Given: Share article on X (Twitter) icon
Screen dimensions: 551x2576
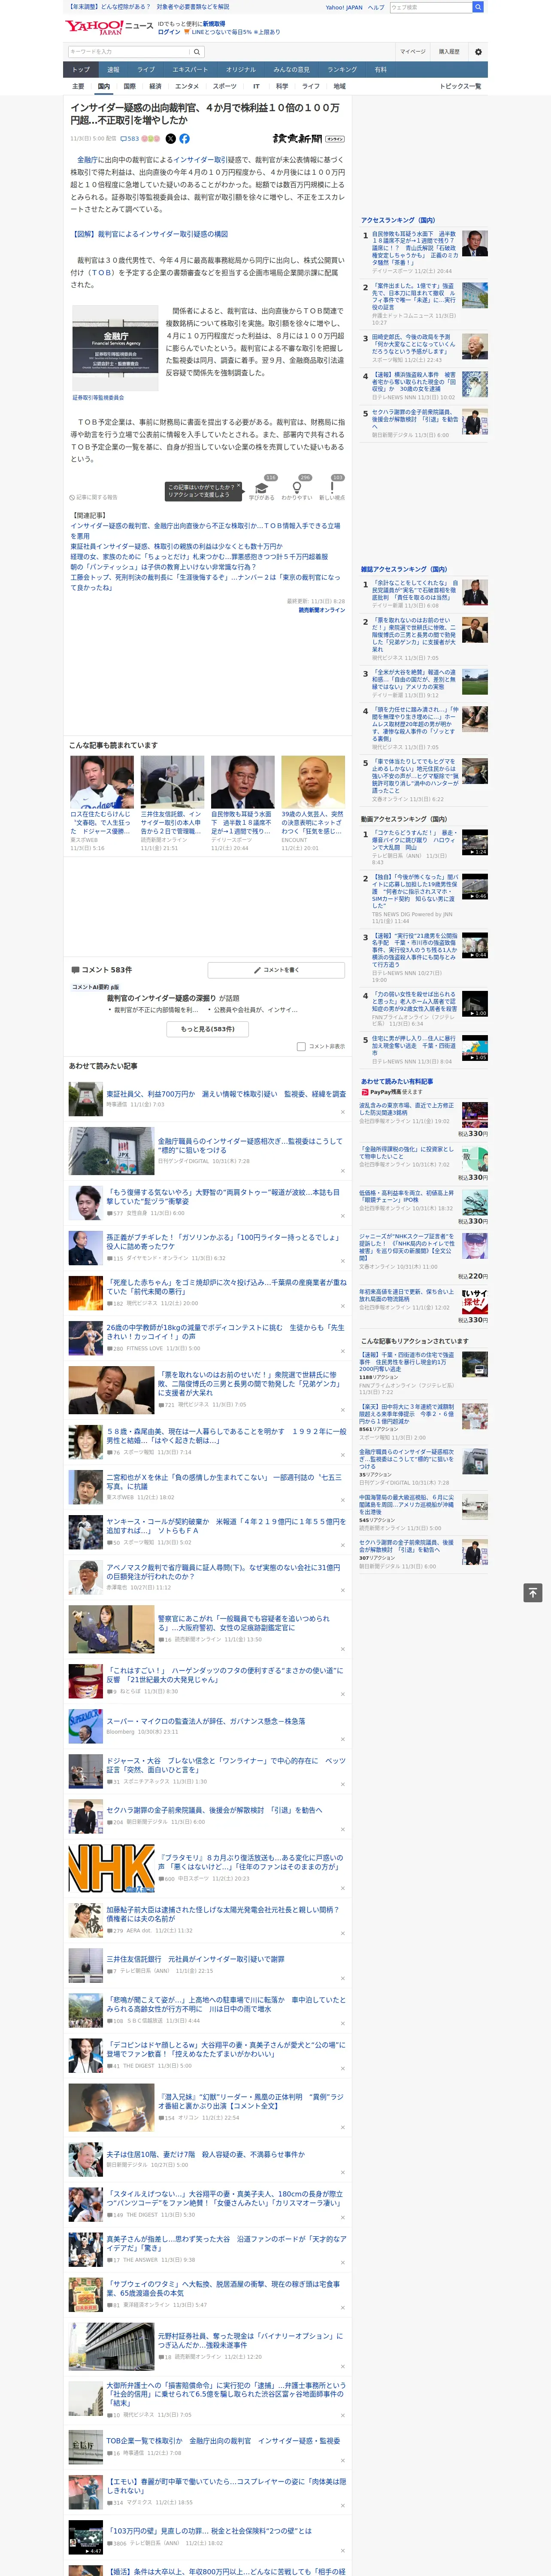Looking at the screenshot, I should coord(170,139).
